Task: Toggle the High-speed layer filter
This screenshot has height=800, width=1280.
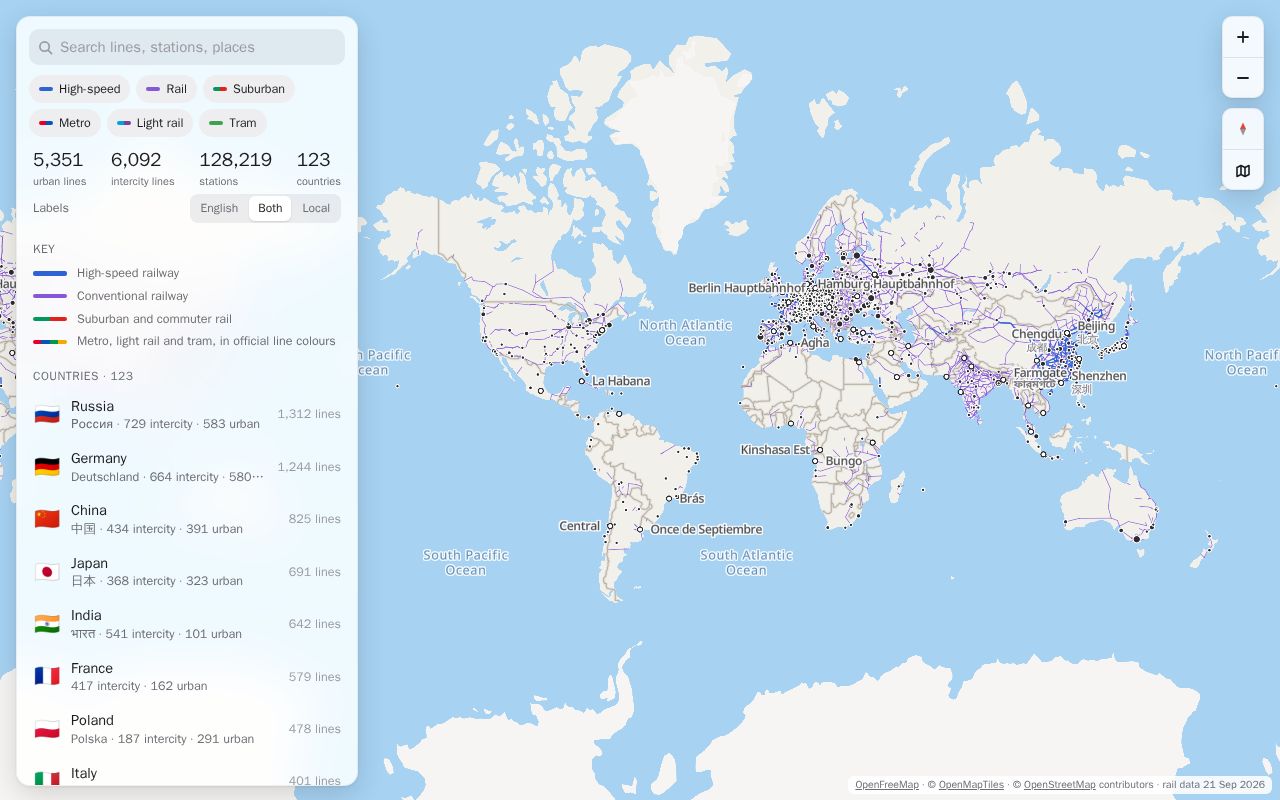Action: (x=79, y=89)
